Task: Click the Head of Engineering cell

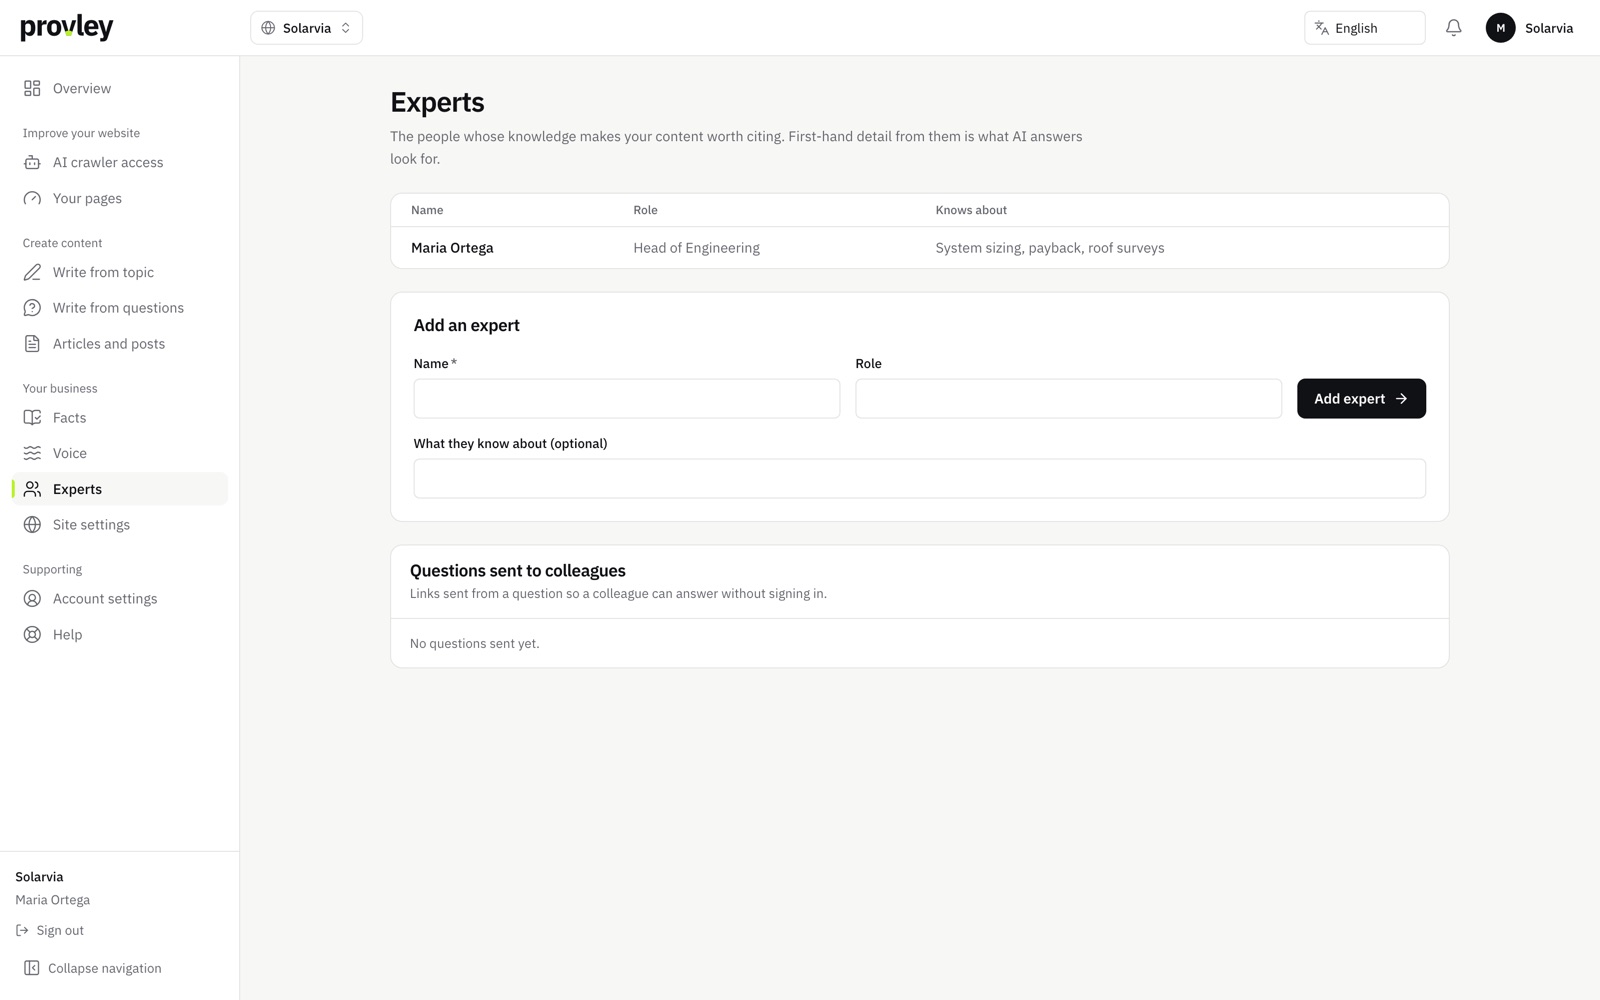Action: click(696, 248)
